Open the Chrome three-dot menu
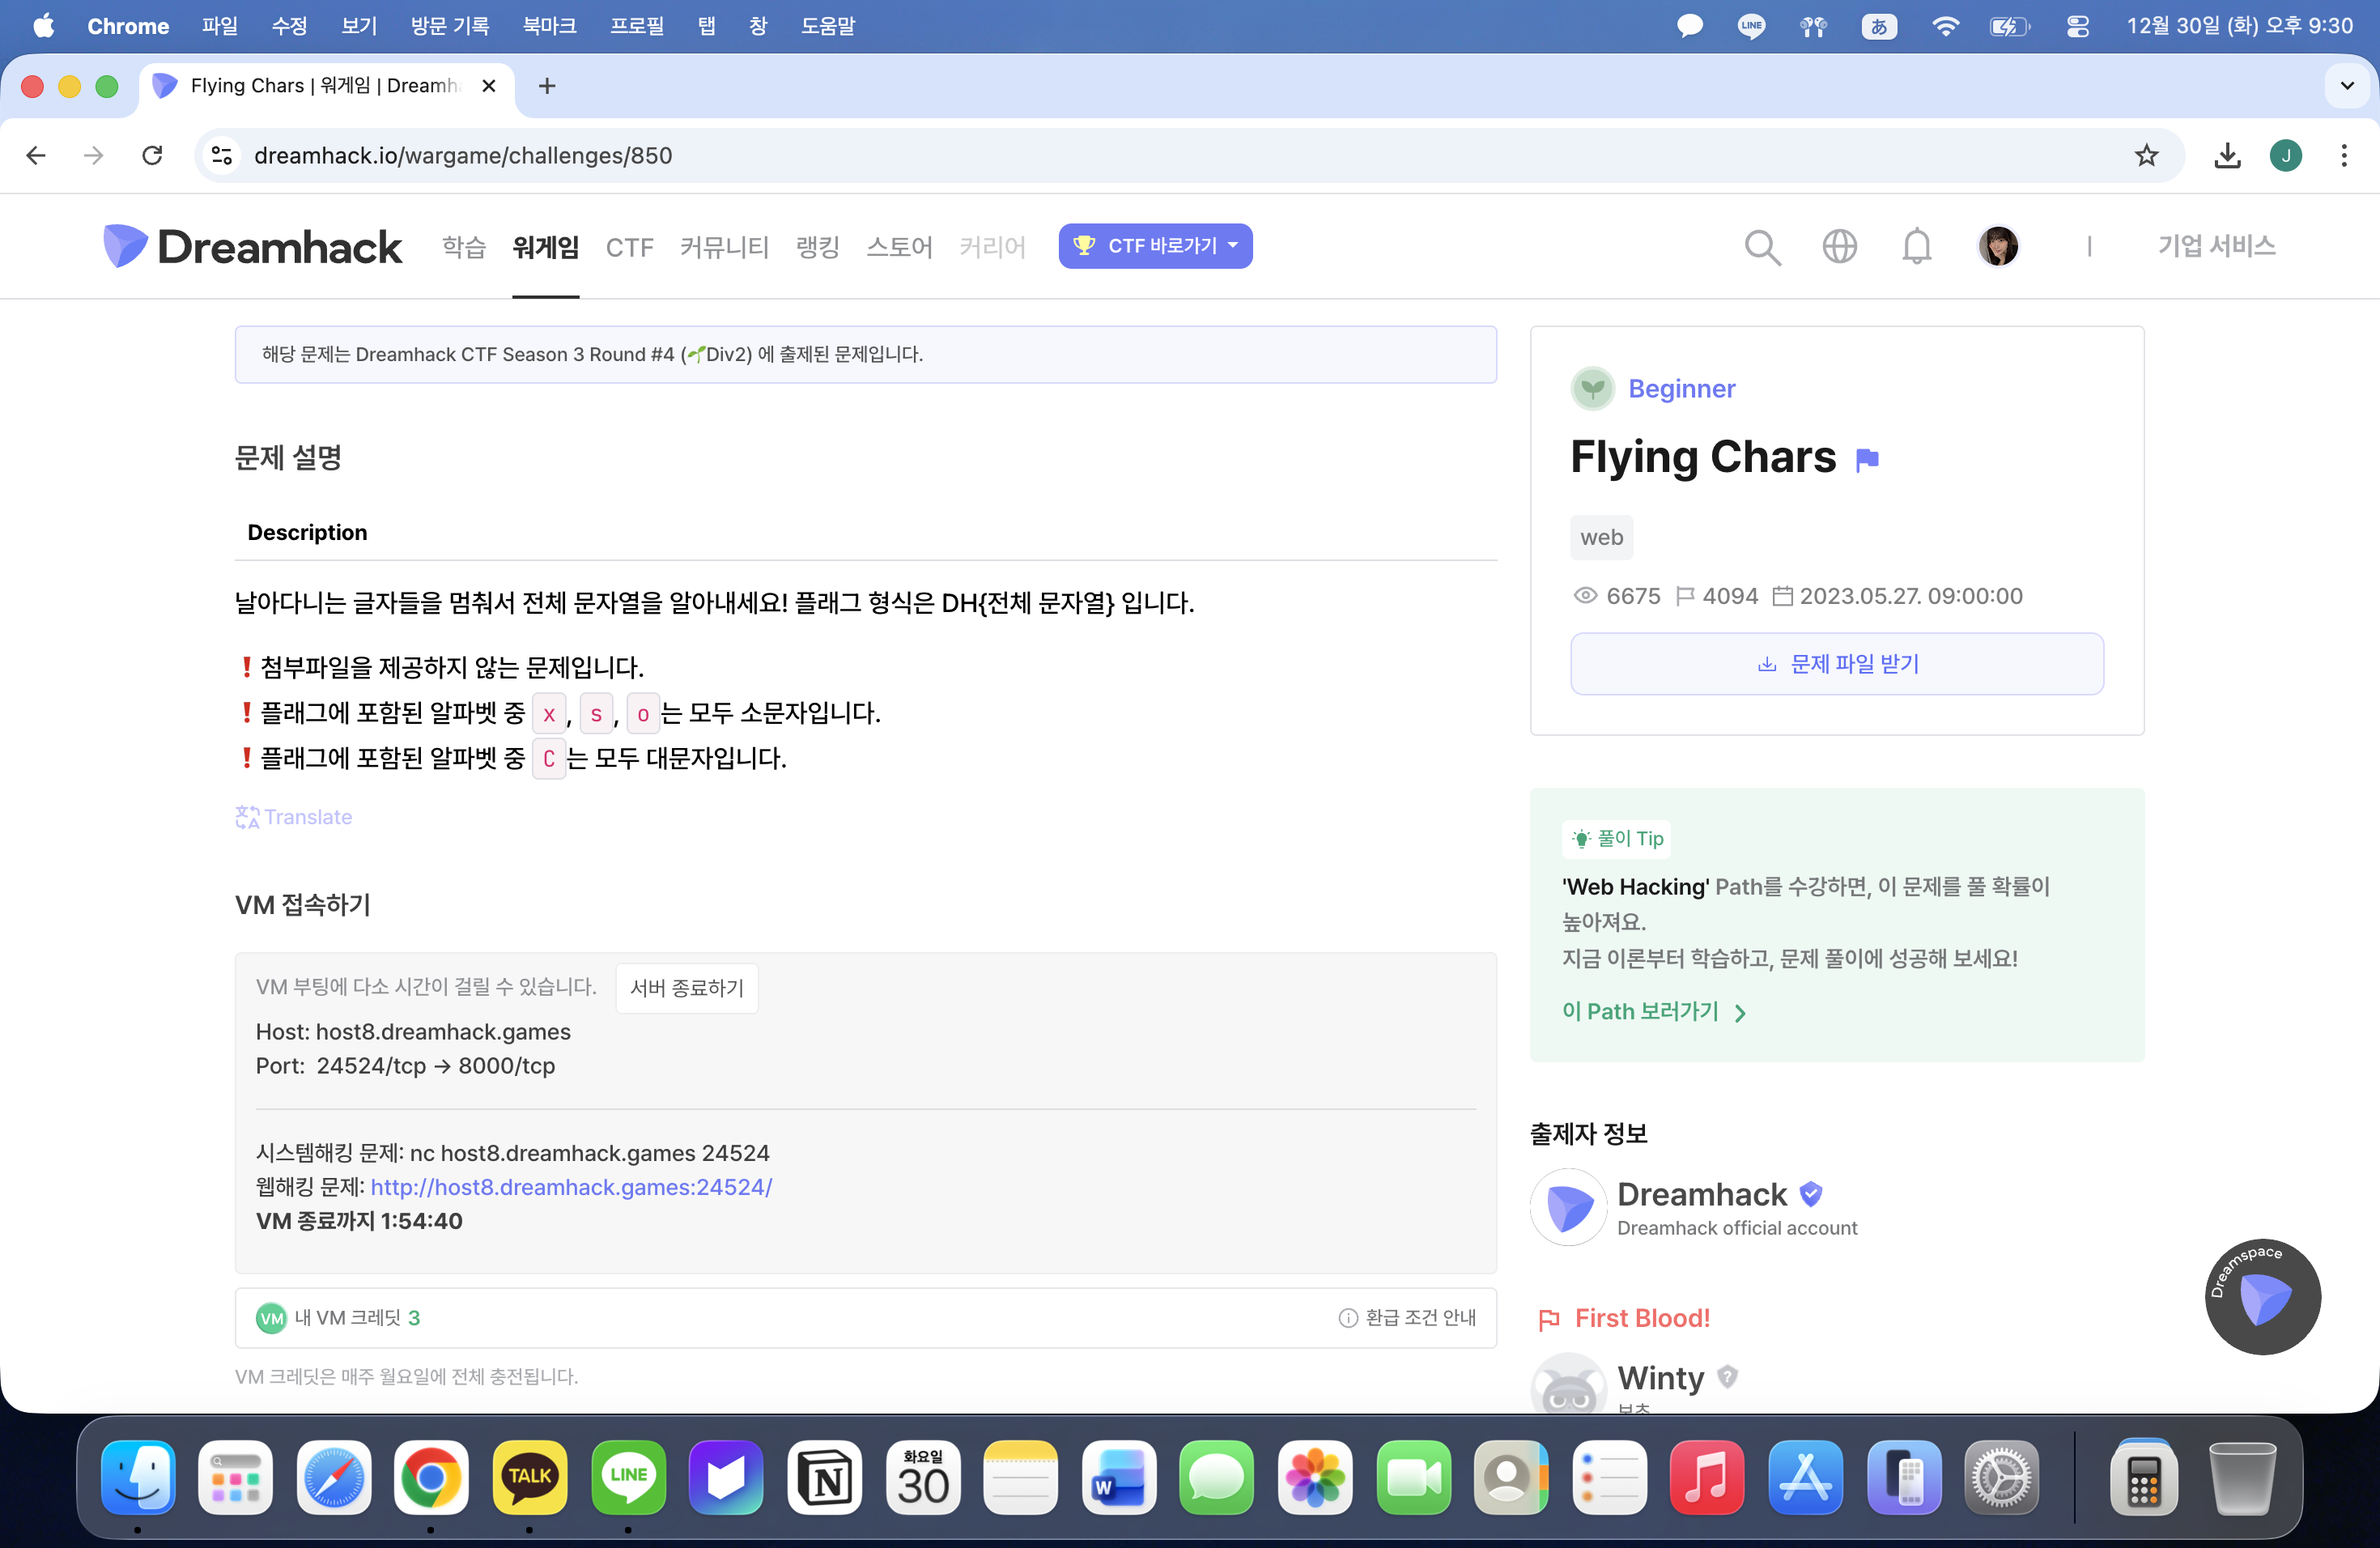The width and height of the screenshot is (2380, 1548). point(2343,156)
